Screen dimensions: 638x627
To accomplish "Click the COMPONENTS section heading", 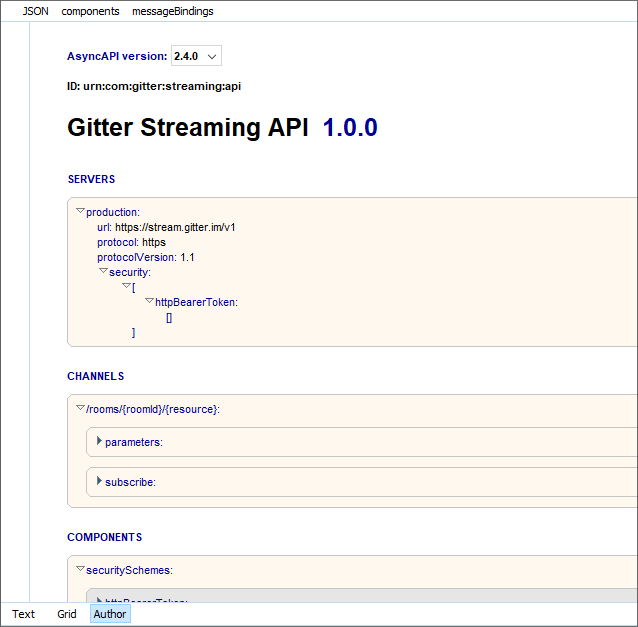I will click(x=105, y=537).
